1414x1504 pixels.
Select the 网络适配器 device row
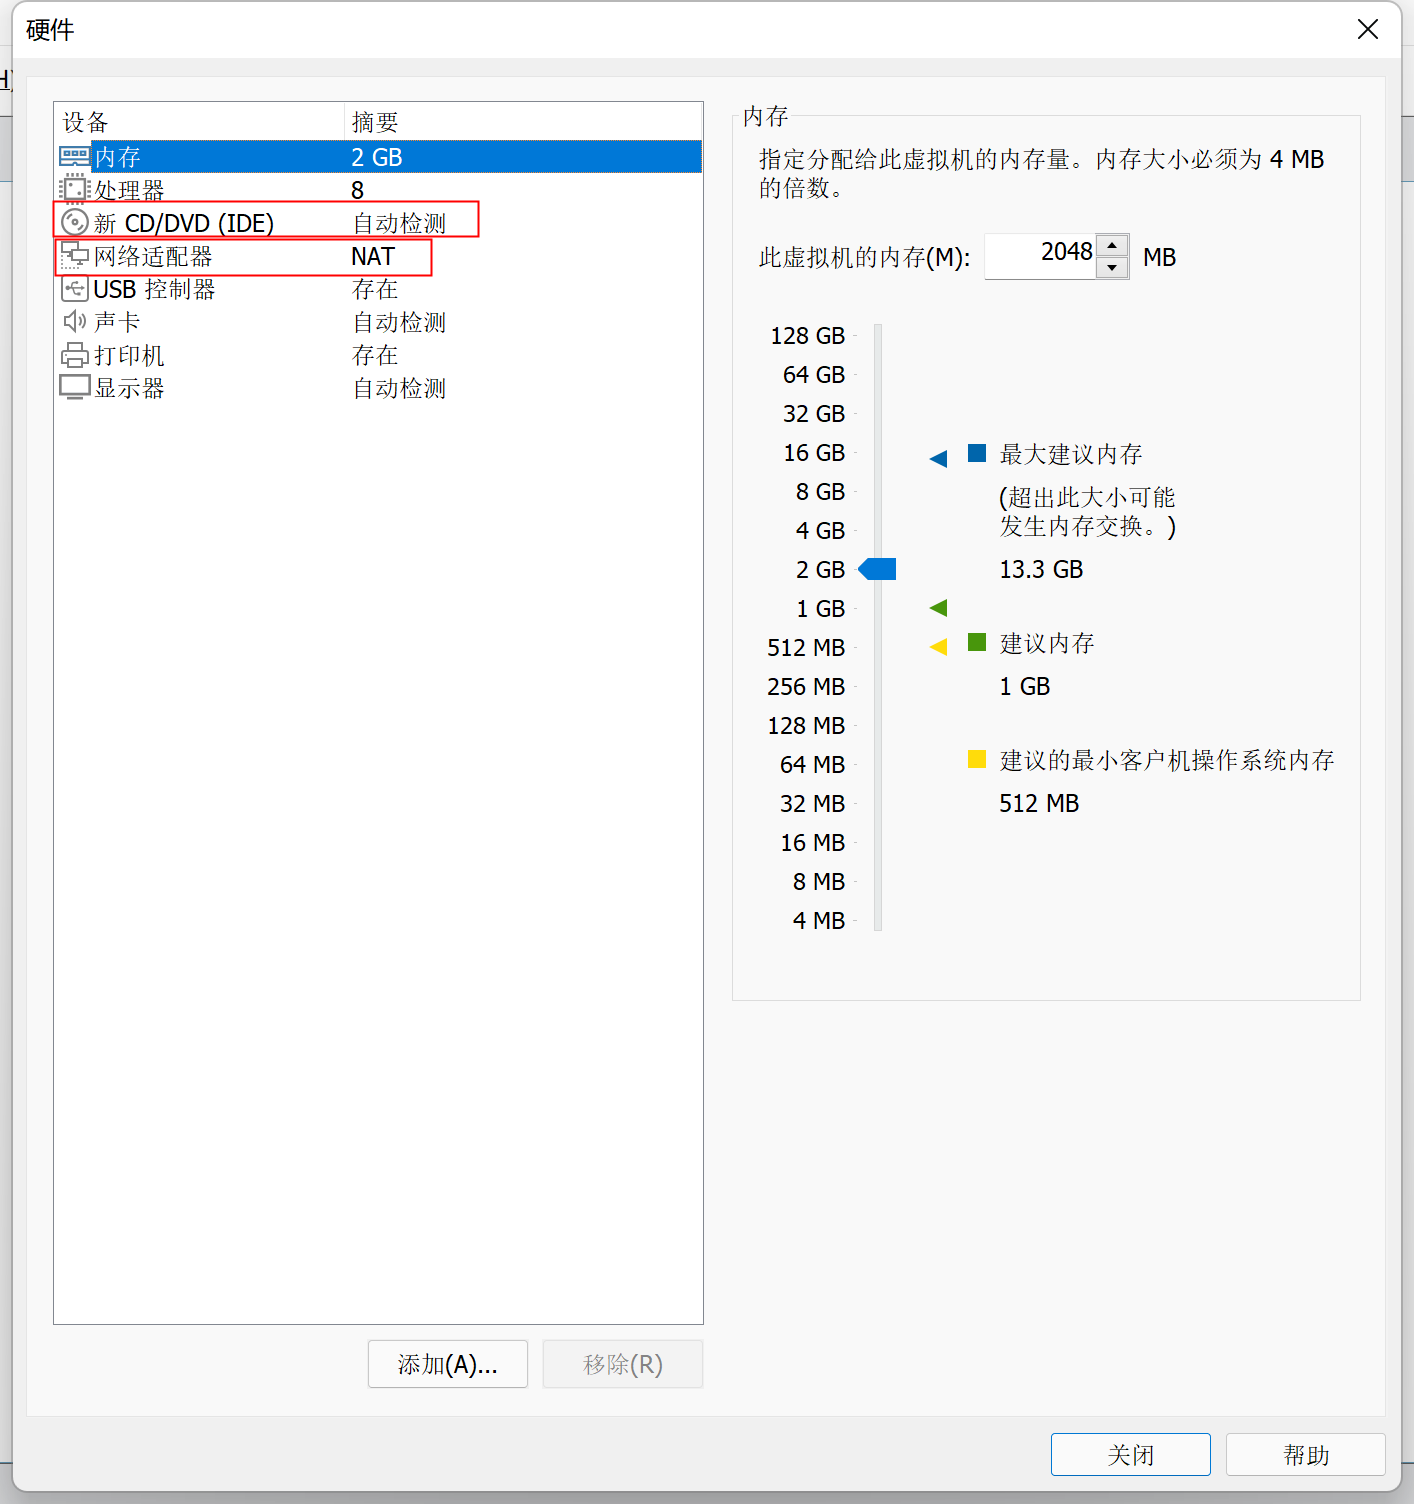[378, 256]
